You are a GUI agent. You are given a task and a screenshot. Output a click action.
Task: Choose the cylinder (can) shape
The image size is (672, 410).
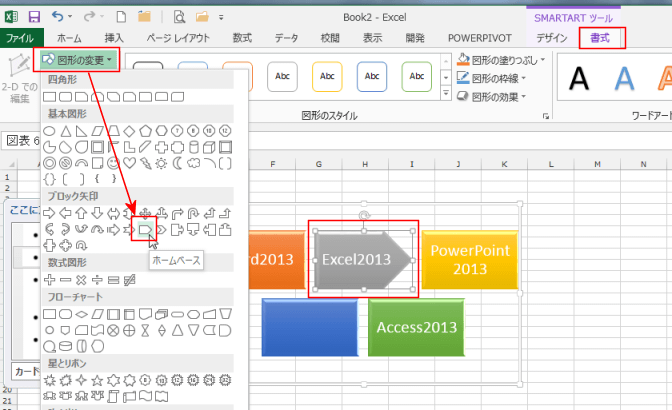[x=193, y=147]
